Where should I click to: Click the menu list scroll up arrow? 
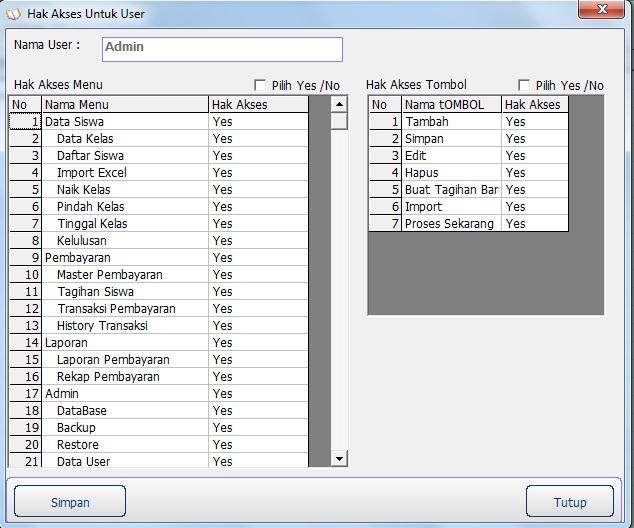tap(339, 104)
